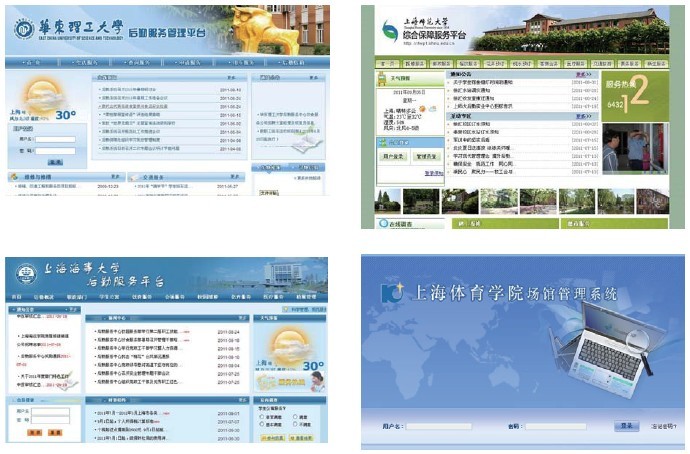Click the East China University of Science and Technology logo
Image resolution: width=690 pixels, height=454 pixels.
24,28
